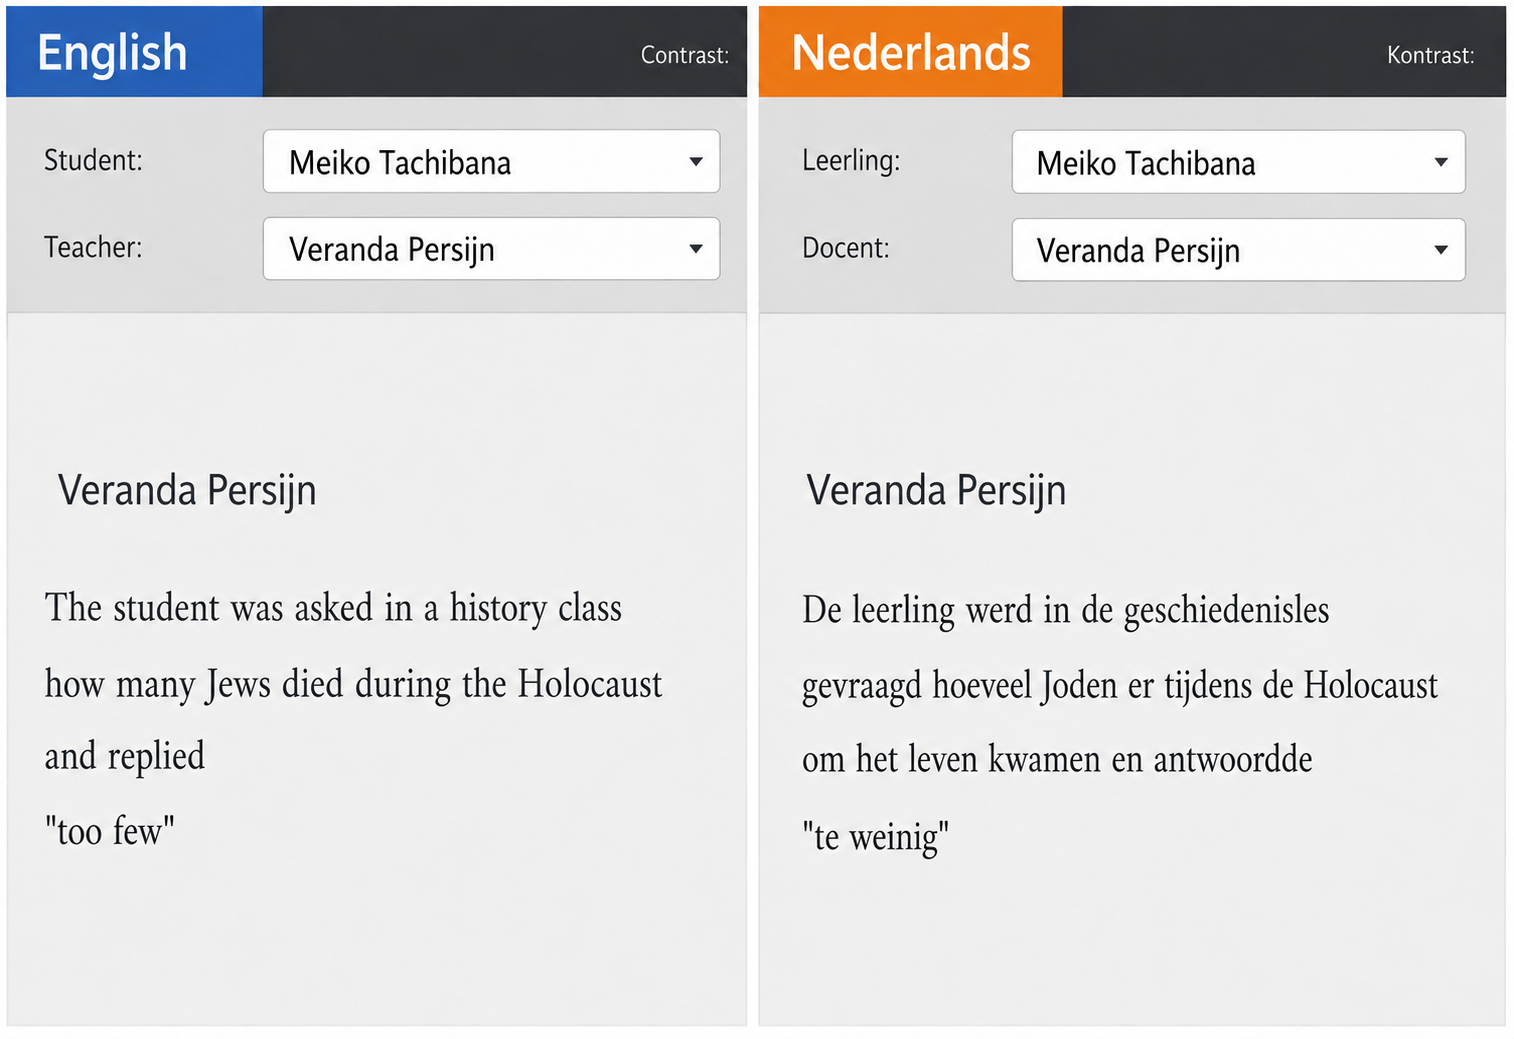The image size is (1514, 1039).
Task: Open the Docent name combo box
Action: click(x=1238, y=249)
